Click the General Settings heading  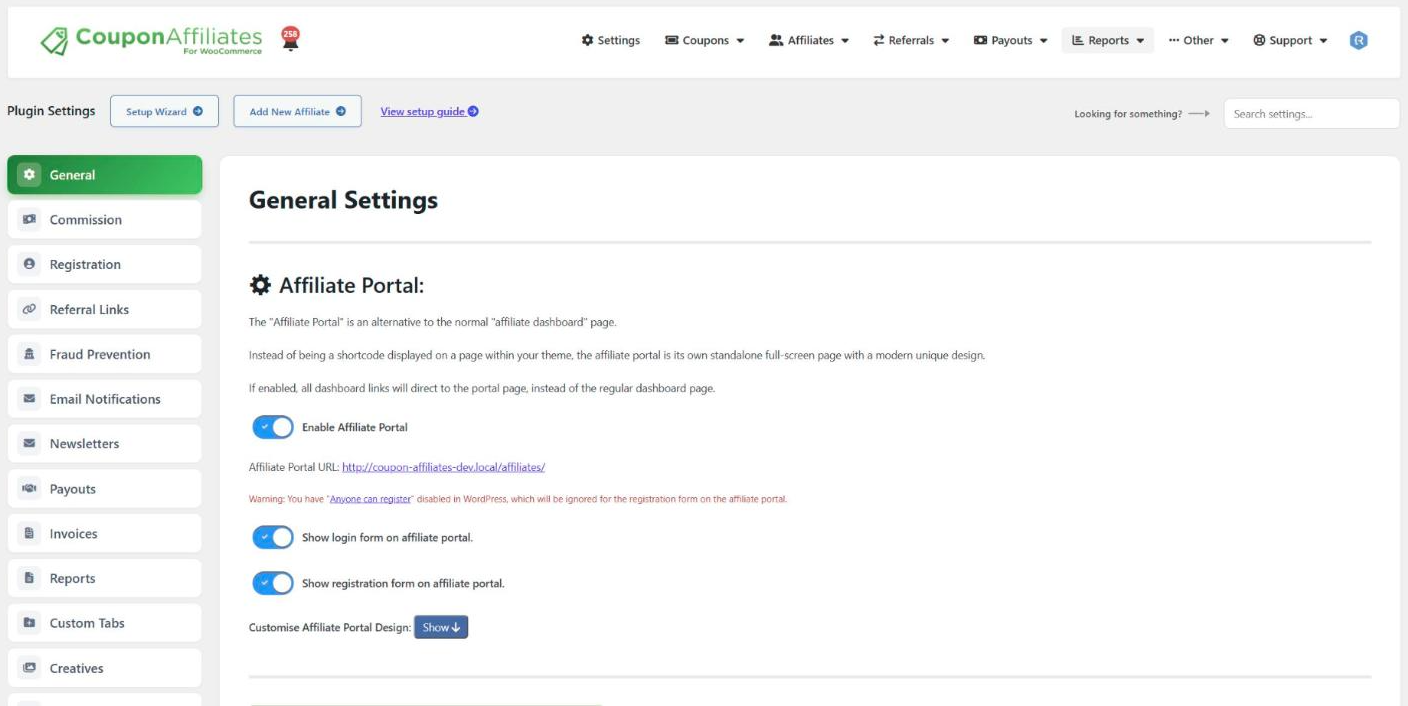click(343, 200)
